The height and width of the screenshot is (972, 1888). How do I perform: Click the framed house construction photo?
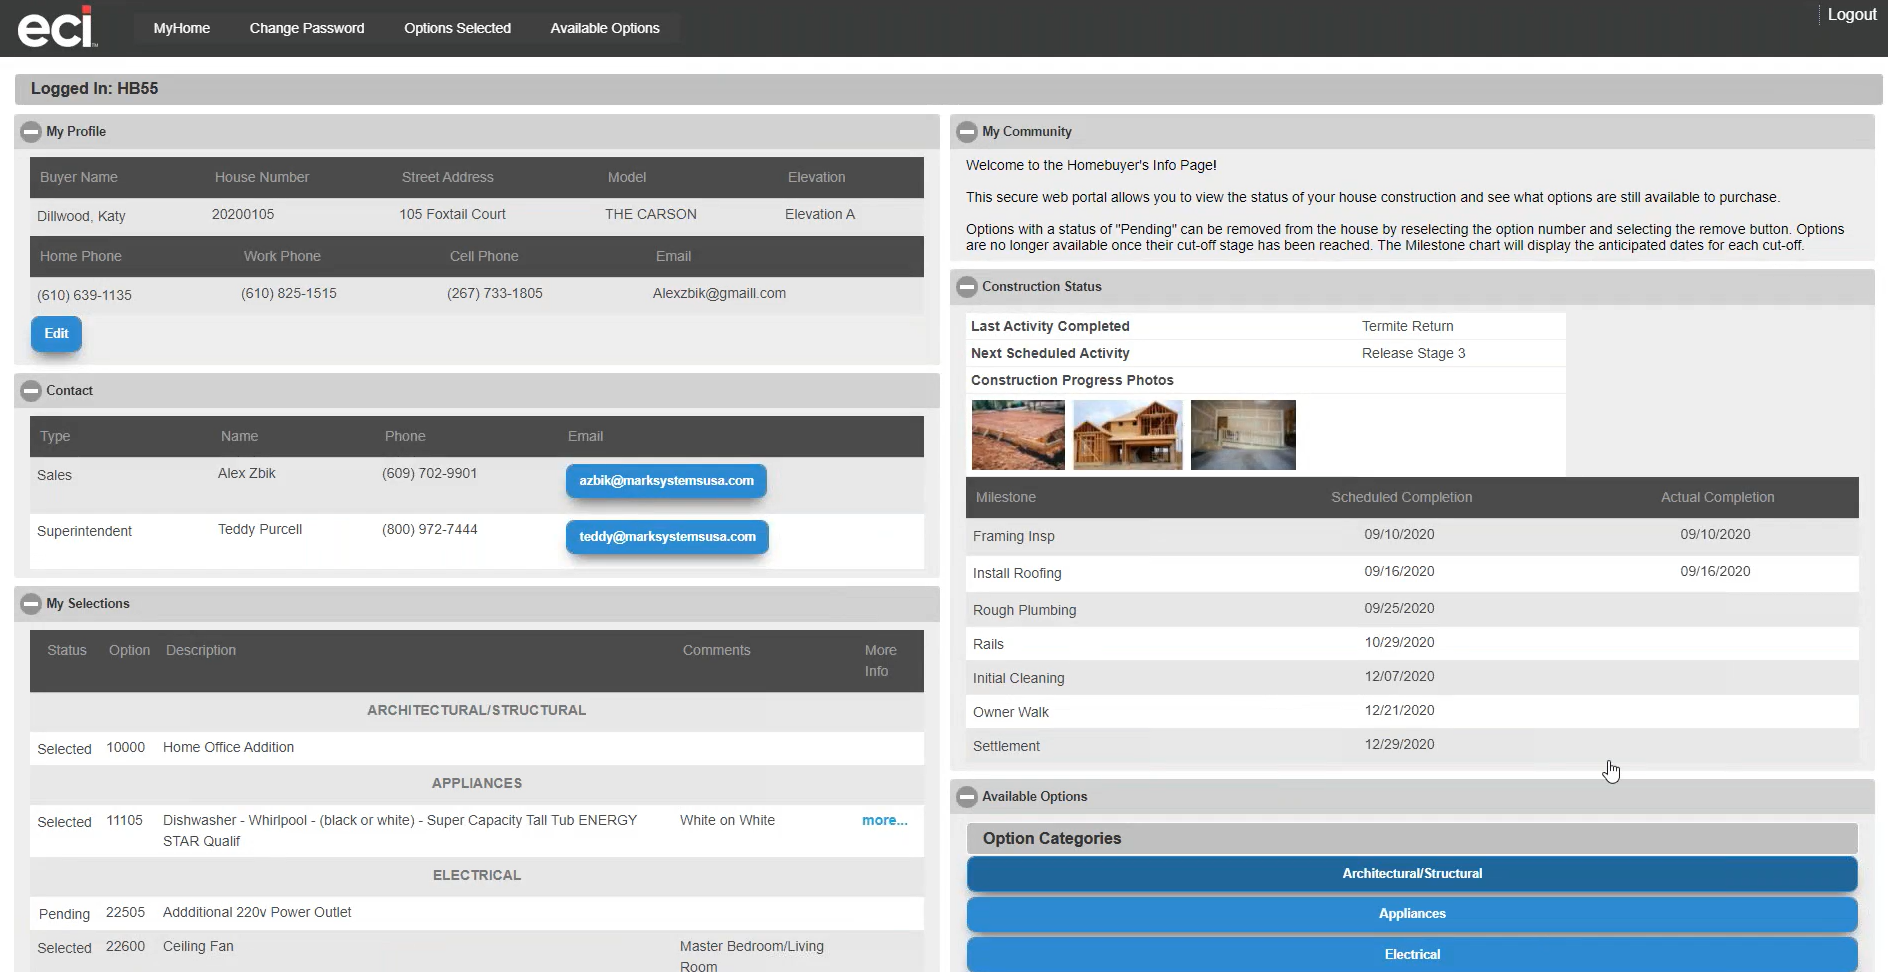coord(1128,434)
